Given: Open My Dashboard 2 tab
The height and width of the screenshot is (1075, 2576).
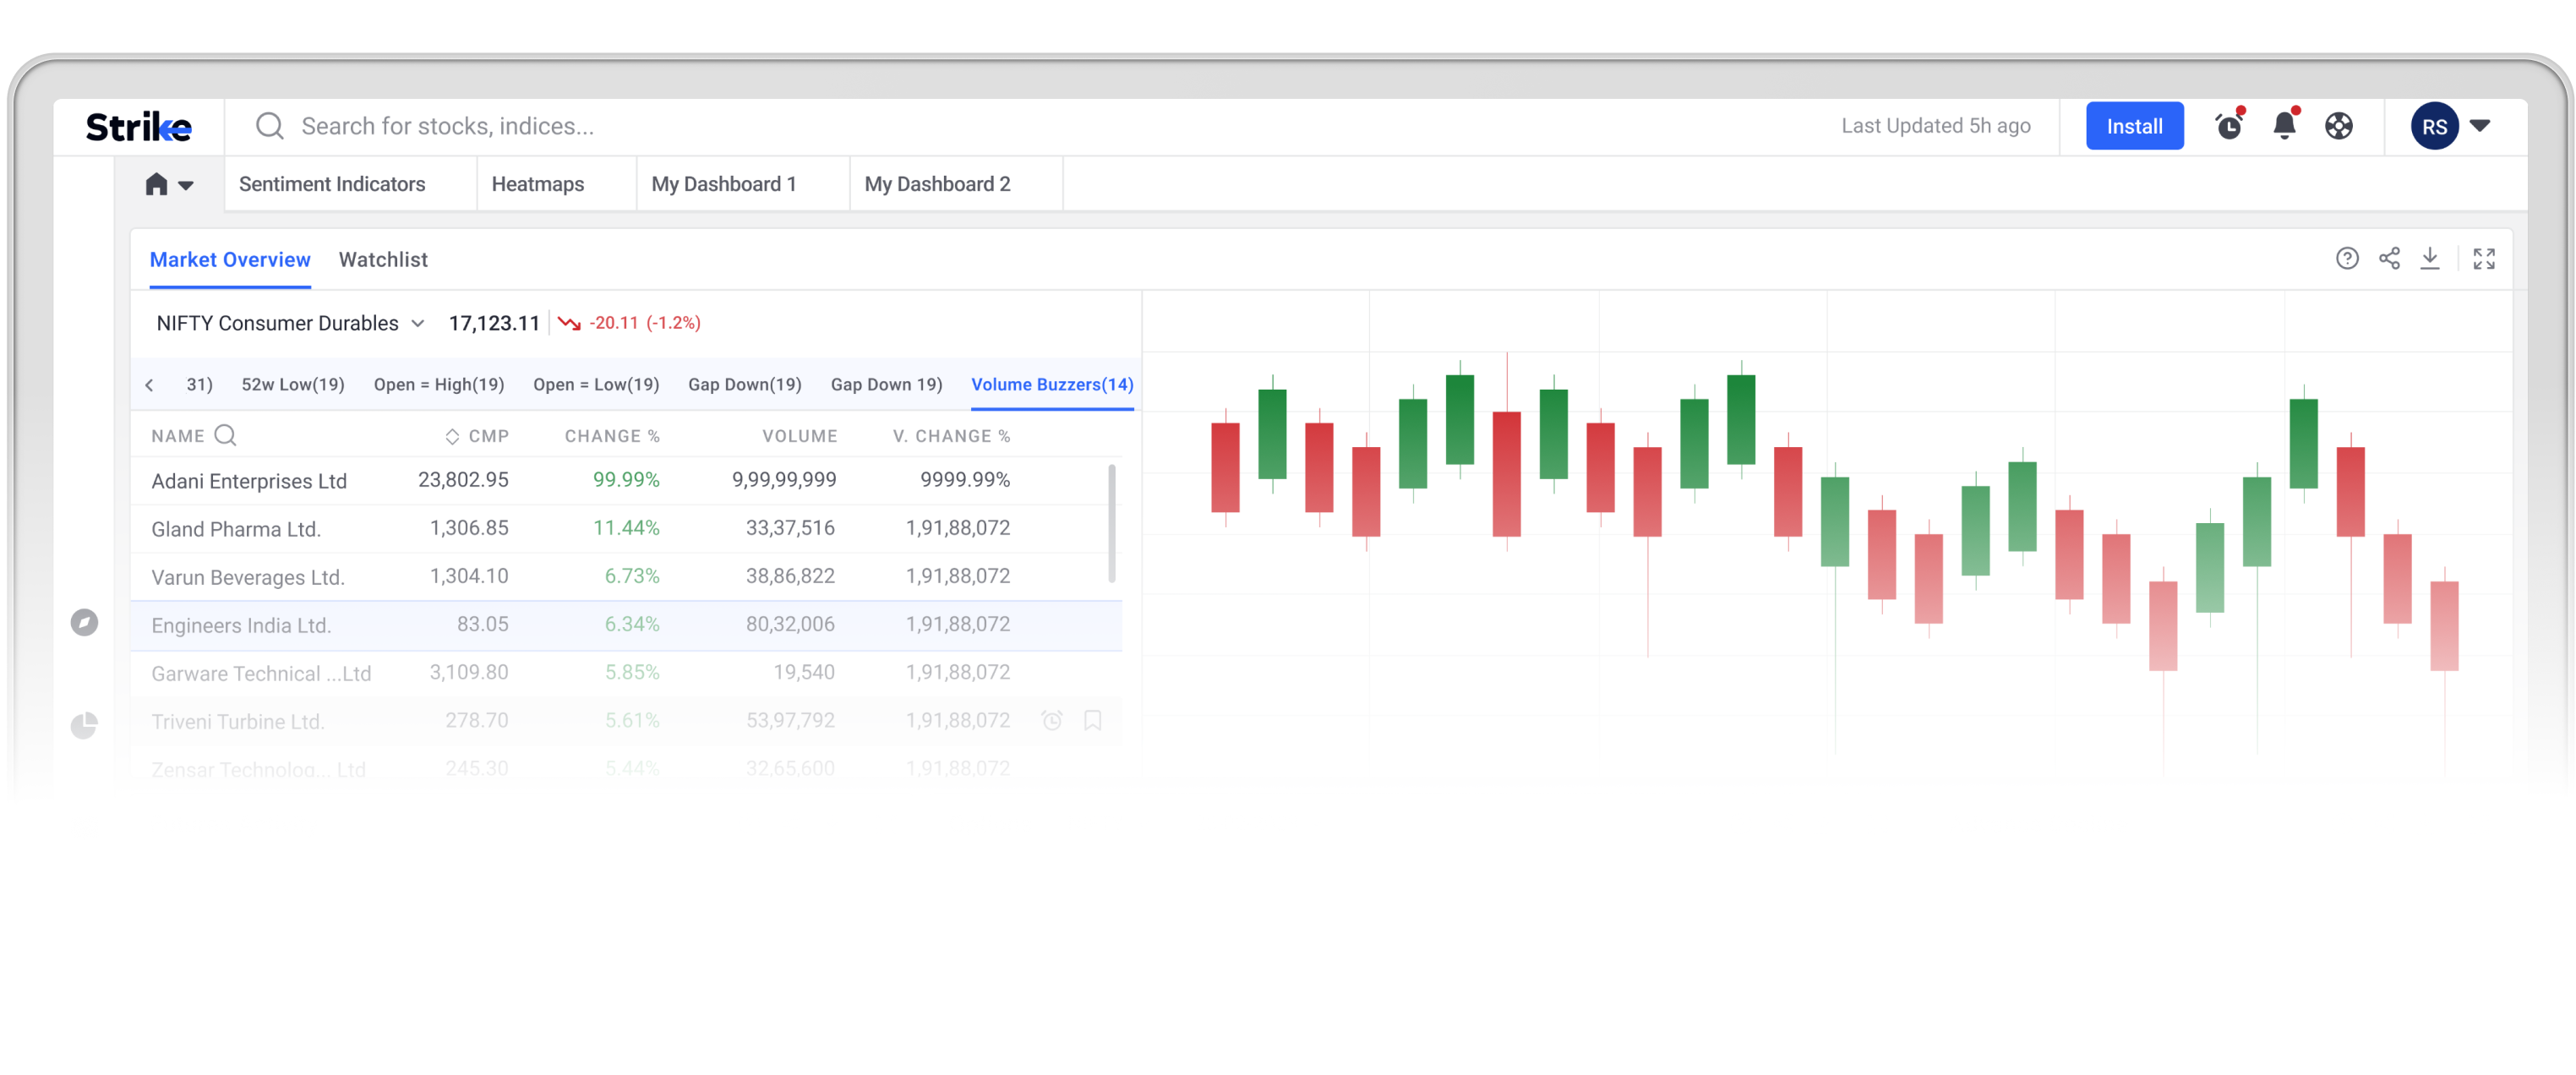Looking at the screenshot, I should (936, 184).
